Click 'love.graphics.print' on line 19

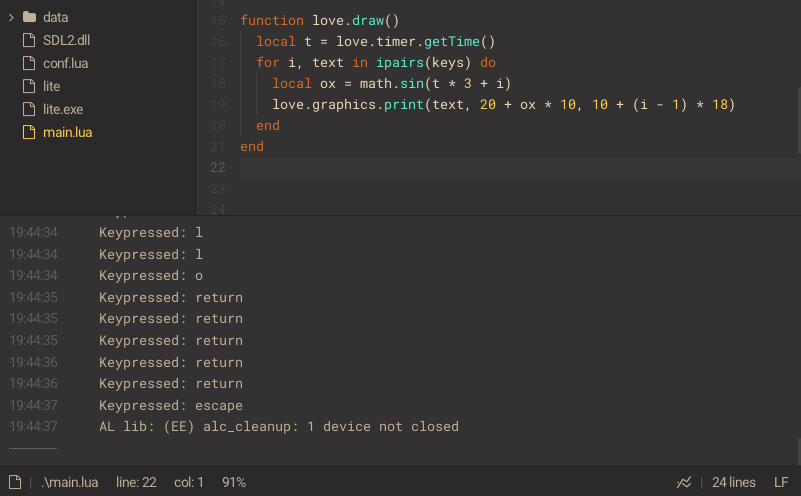[348, 104]
